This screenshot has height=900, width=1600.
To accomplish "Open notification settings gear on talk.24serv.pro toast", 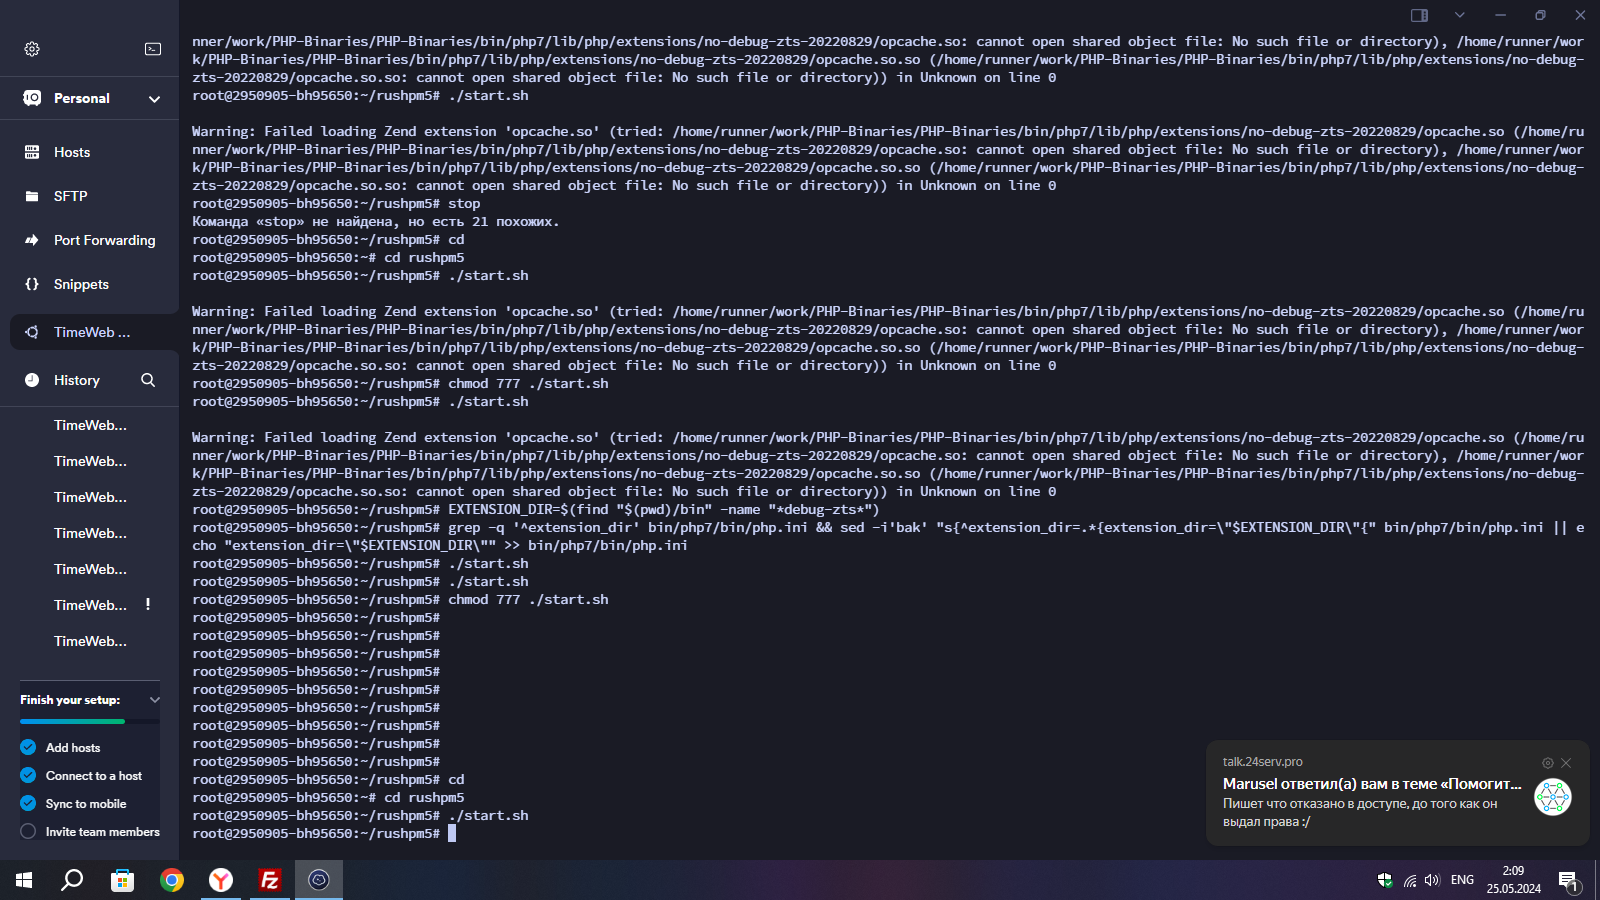I will [x=1548, y=763].
